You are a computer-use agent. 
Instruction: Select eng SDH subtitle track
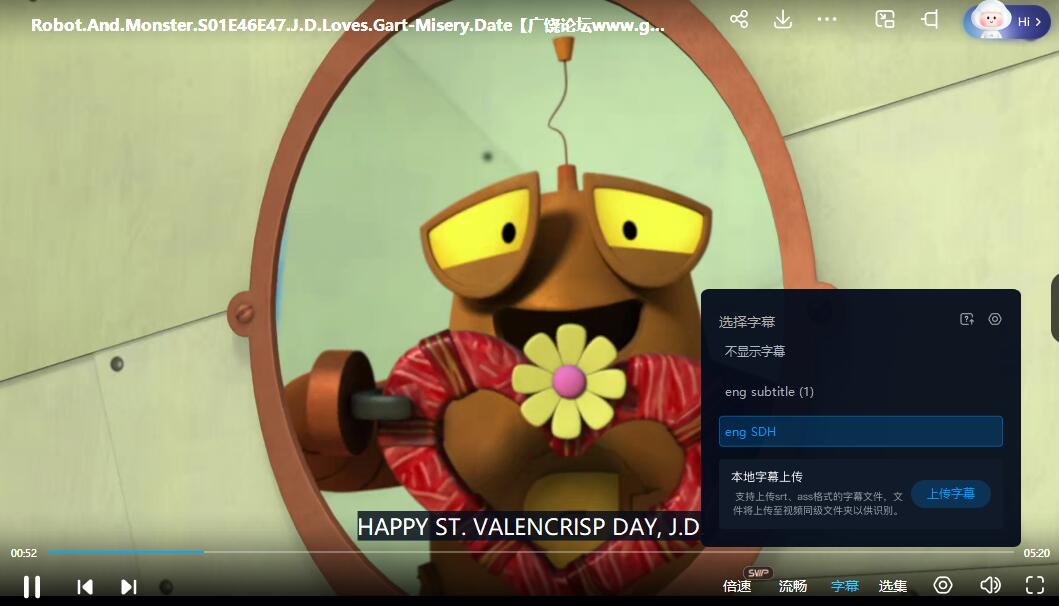pos(860,431)
